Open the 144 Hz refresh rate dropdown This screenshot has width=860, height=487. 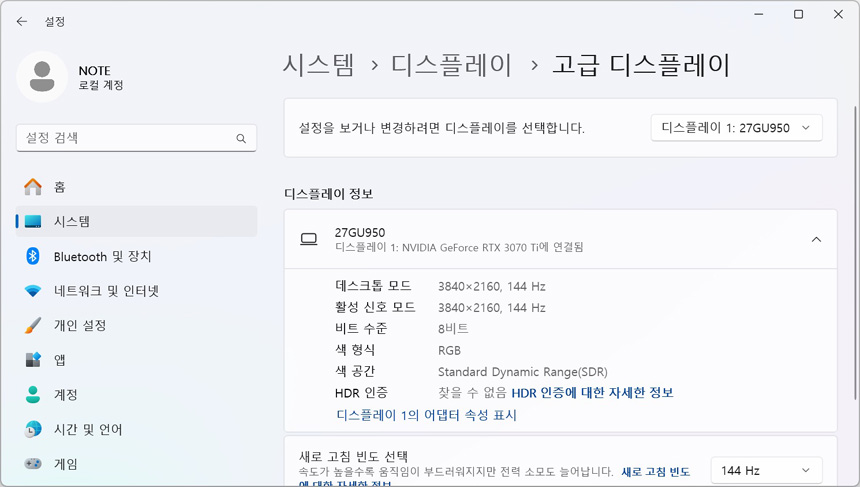766,470
